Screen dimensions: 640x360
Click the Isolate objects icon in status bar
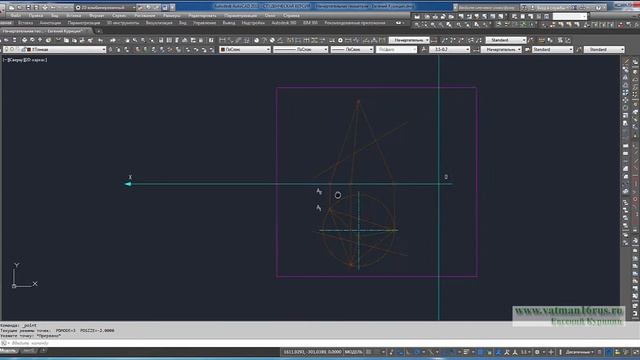pyautogui.click(x=617, y=352)
